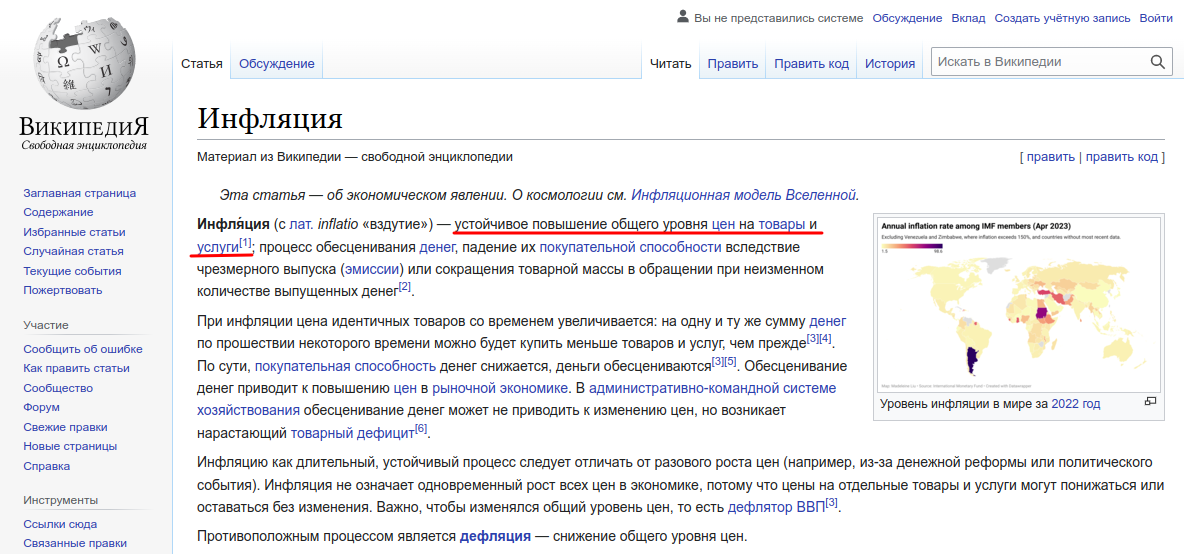1184x554 pixels.
Task: Click the section править link in brackets
Action: [x=1050, y=157]
